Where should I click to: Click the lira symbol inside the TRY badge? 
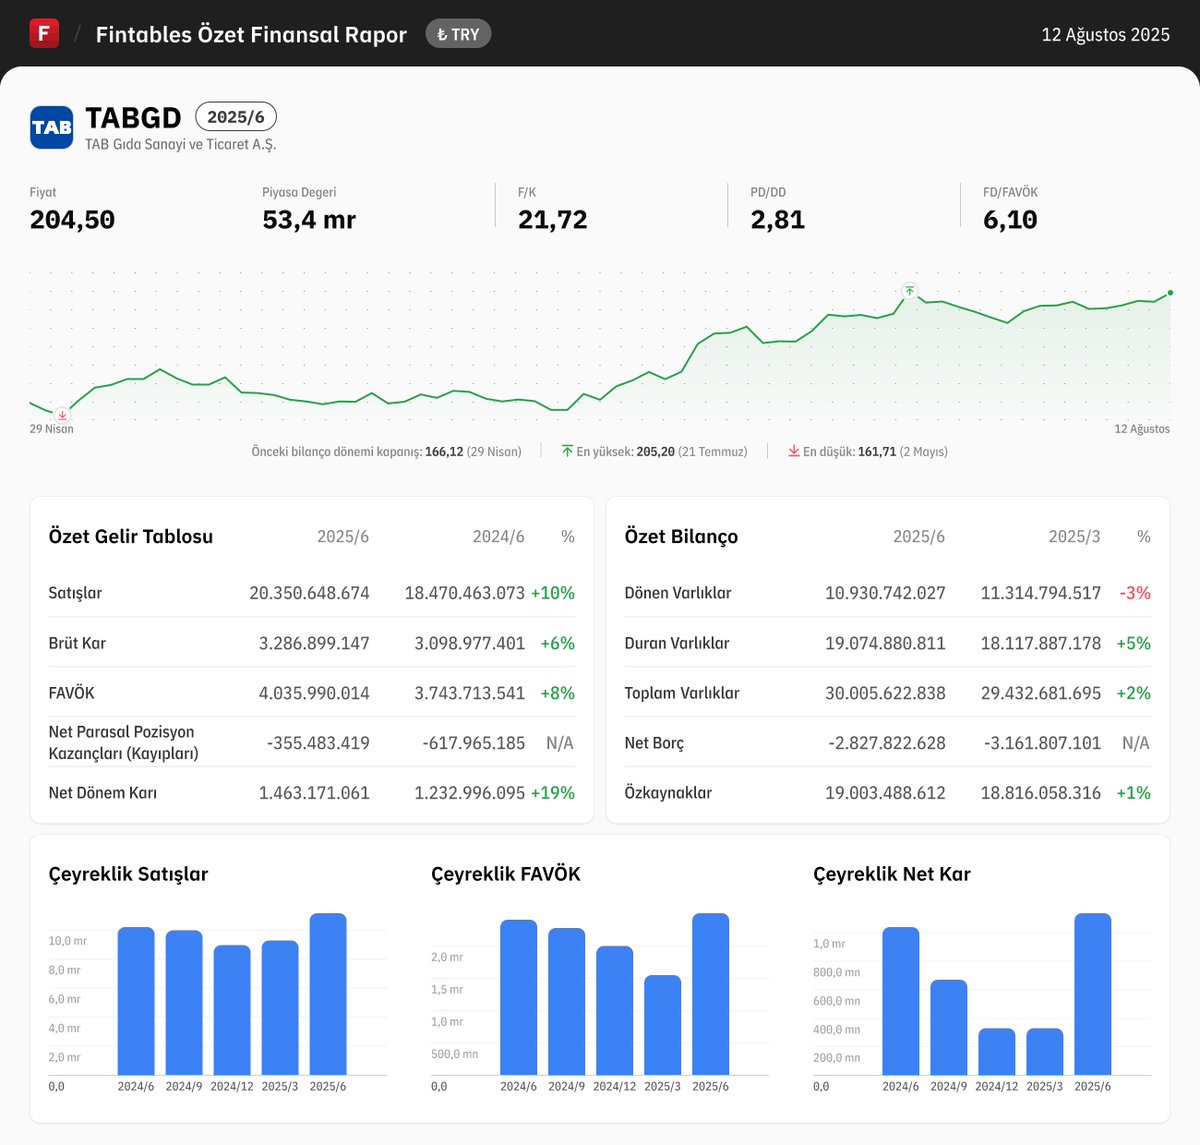pos(444,33)
